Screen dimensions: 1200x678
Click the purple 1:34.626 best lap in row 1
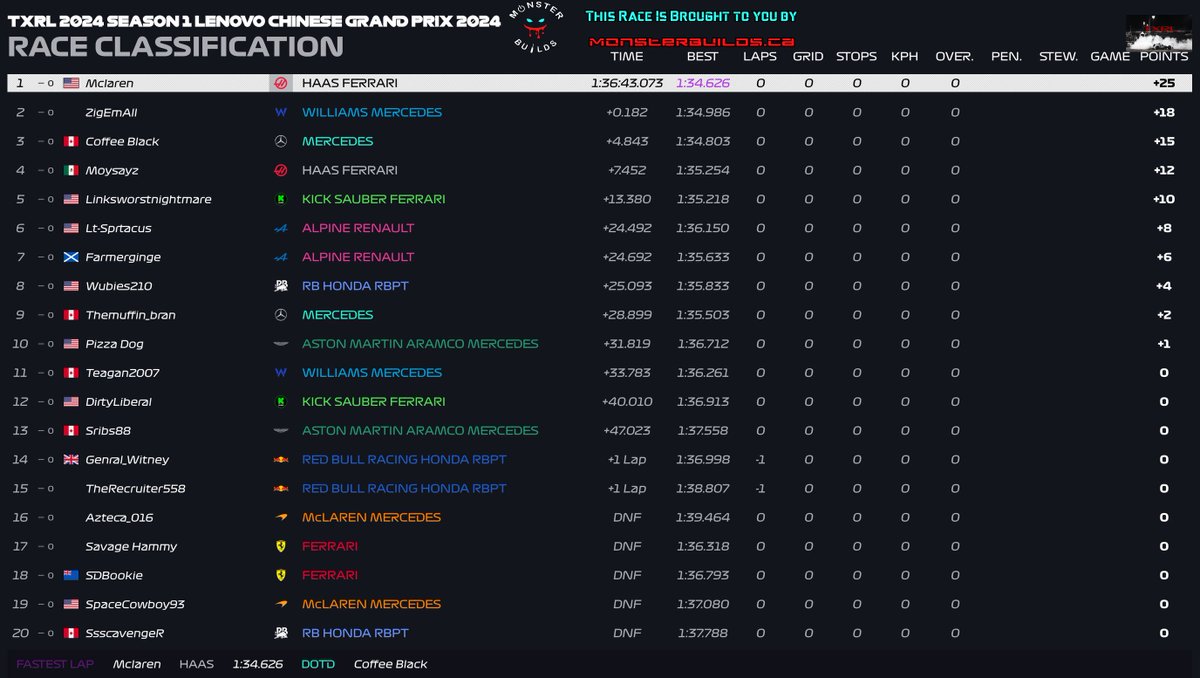point(703,84)
